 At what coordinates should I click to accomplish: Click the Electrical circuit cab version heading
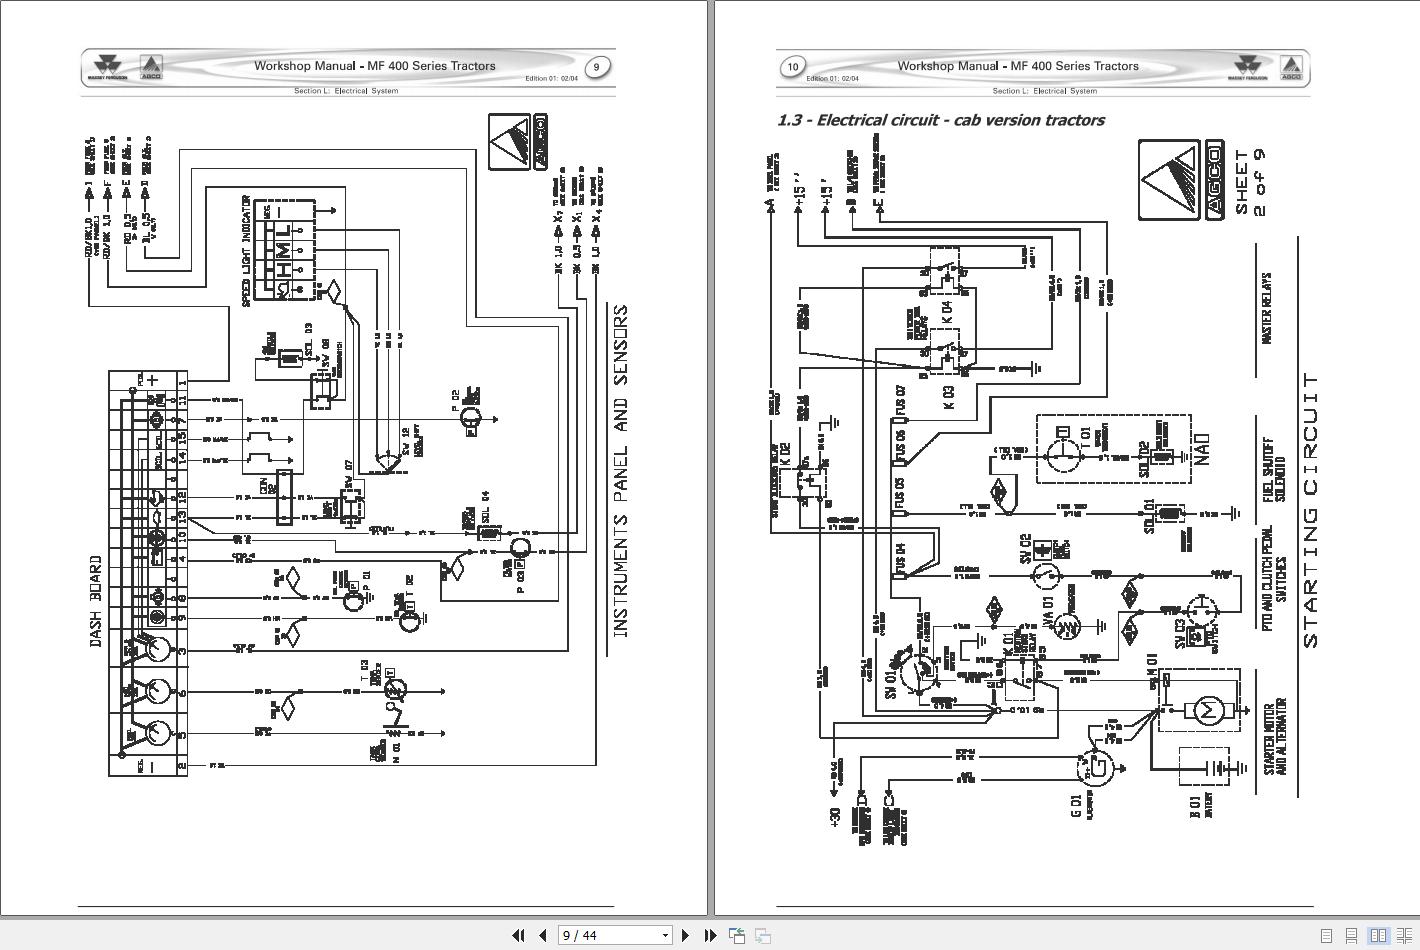pos(941,120)
